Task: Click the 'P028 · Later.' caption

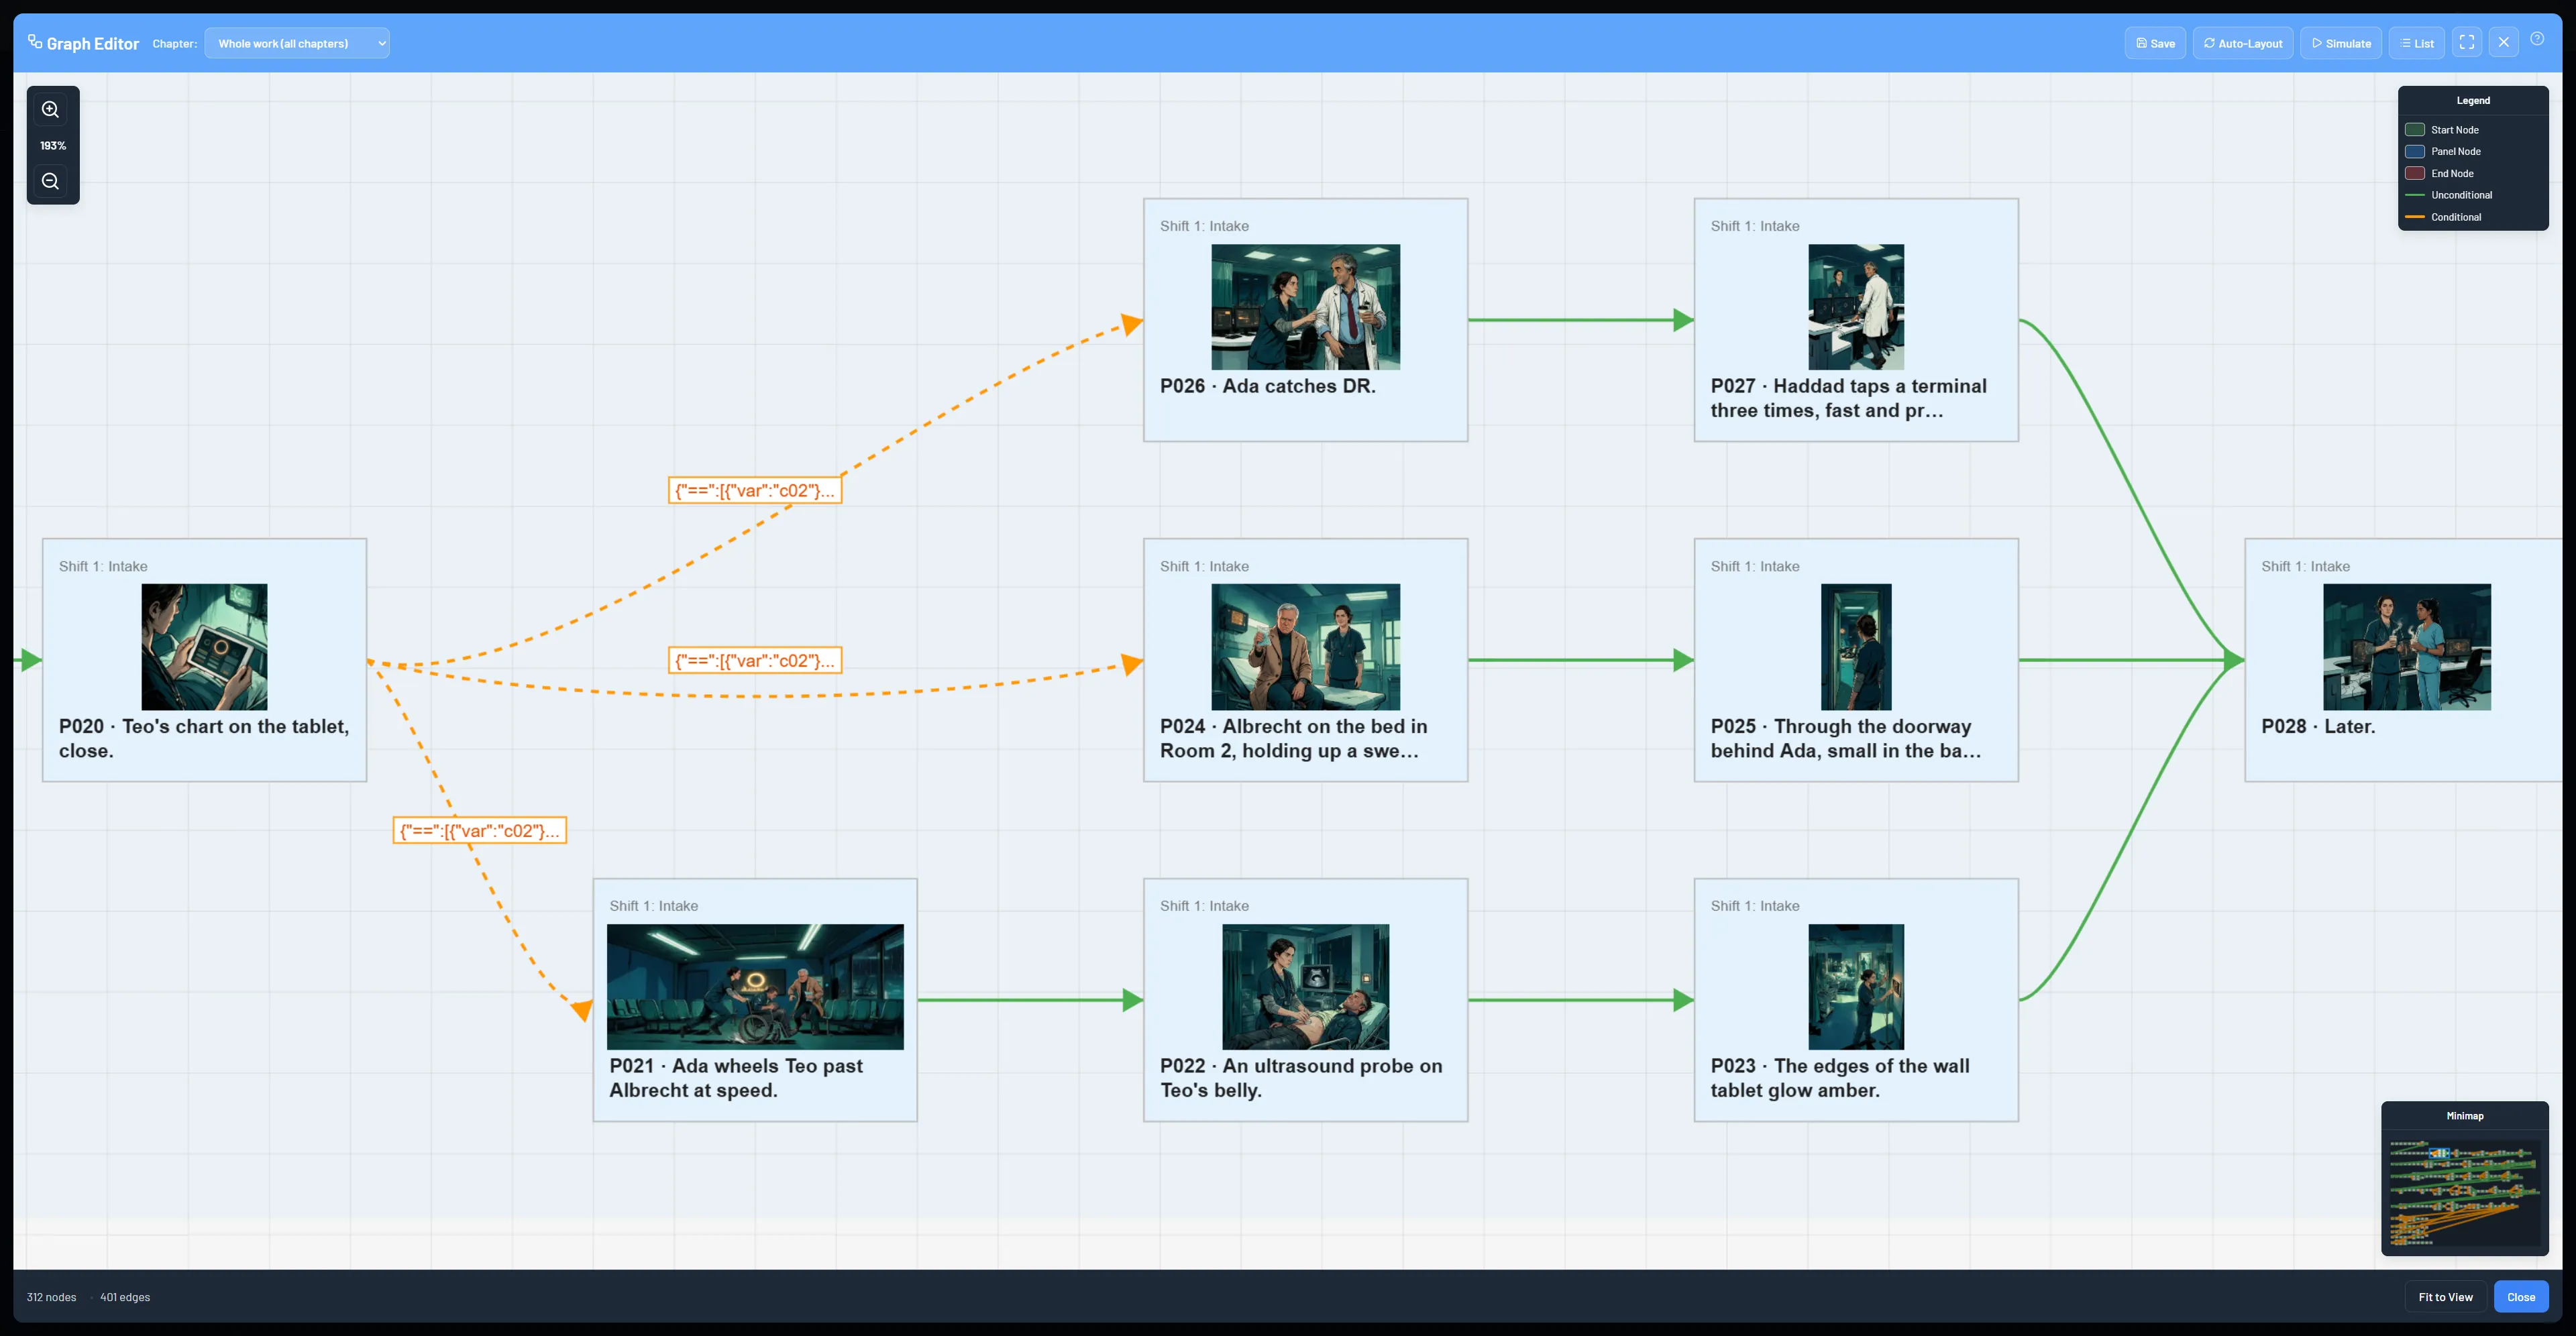Action: (x=2318, y=726)
